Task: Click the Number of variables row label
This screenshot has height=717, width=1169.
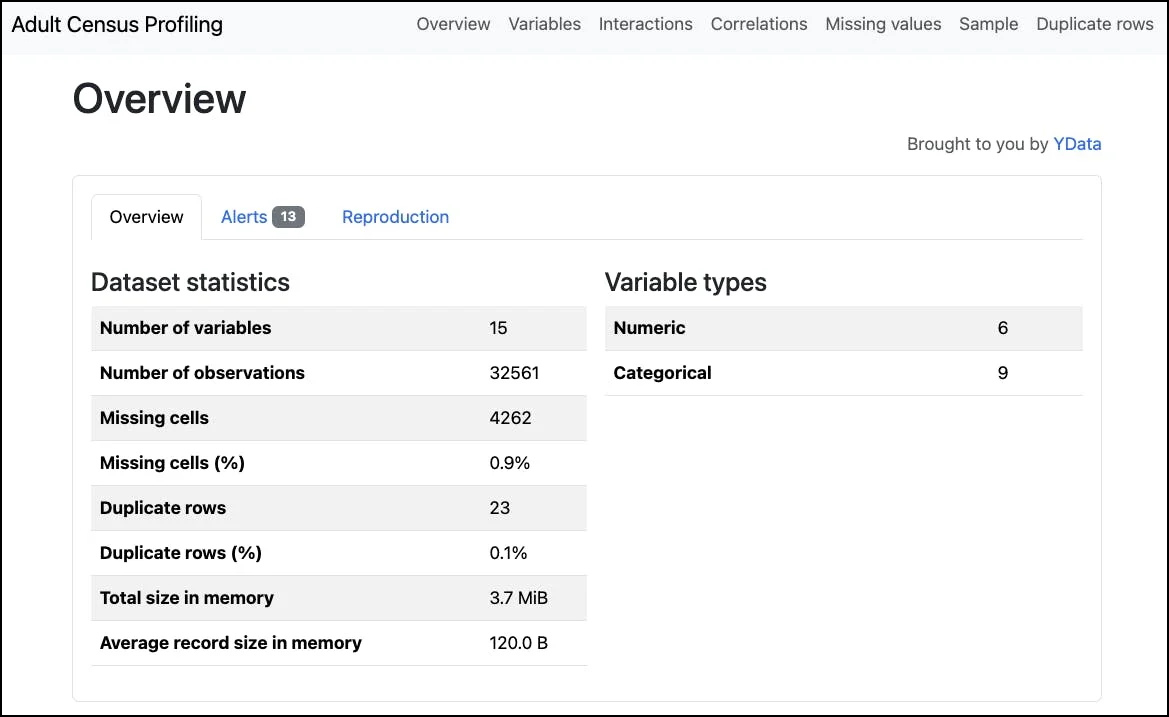Action: (185, 328)
